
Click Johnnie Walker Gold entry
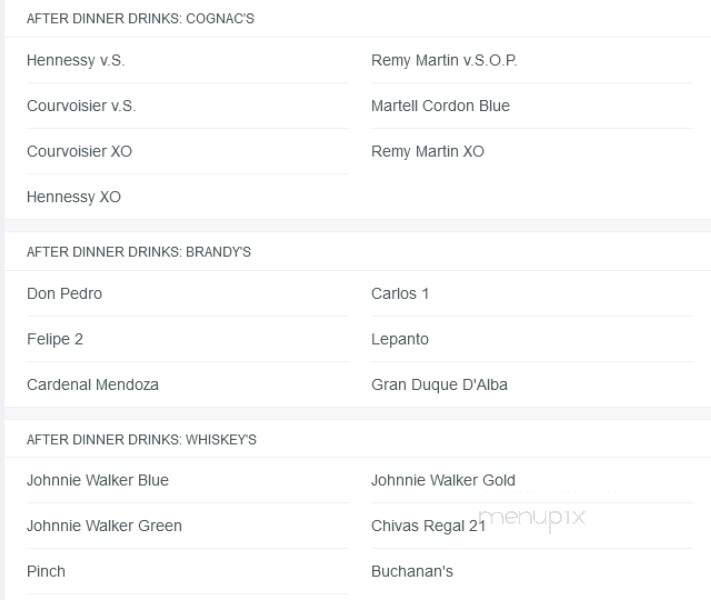443,480
